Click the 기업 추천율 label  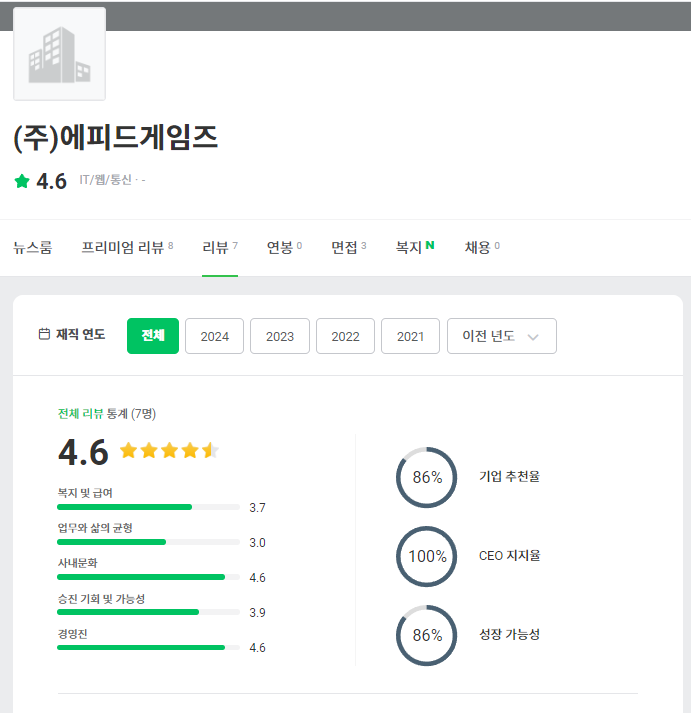509,477
